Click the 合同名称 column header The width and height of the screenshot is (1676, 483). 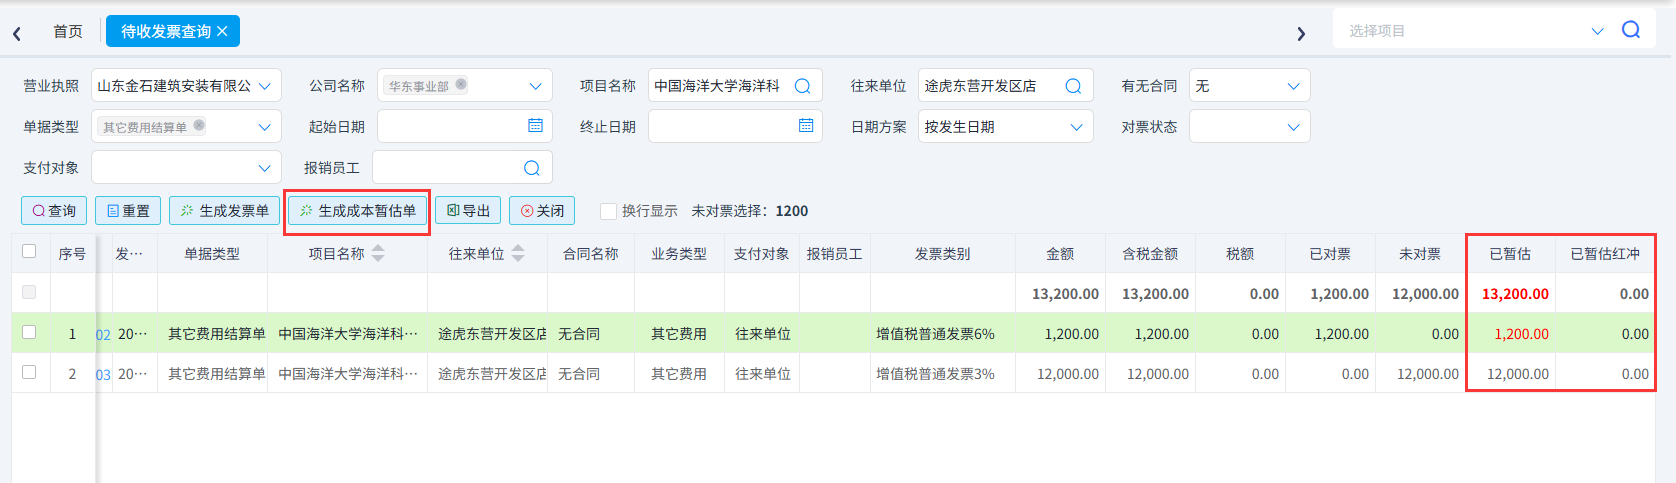coord(591,254)
